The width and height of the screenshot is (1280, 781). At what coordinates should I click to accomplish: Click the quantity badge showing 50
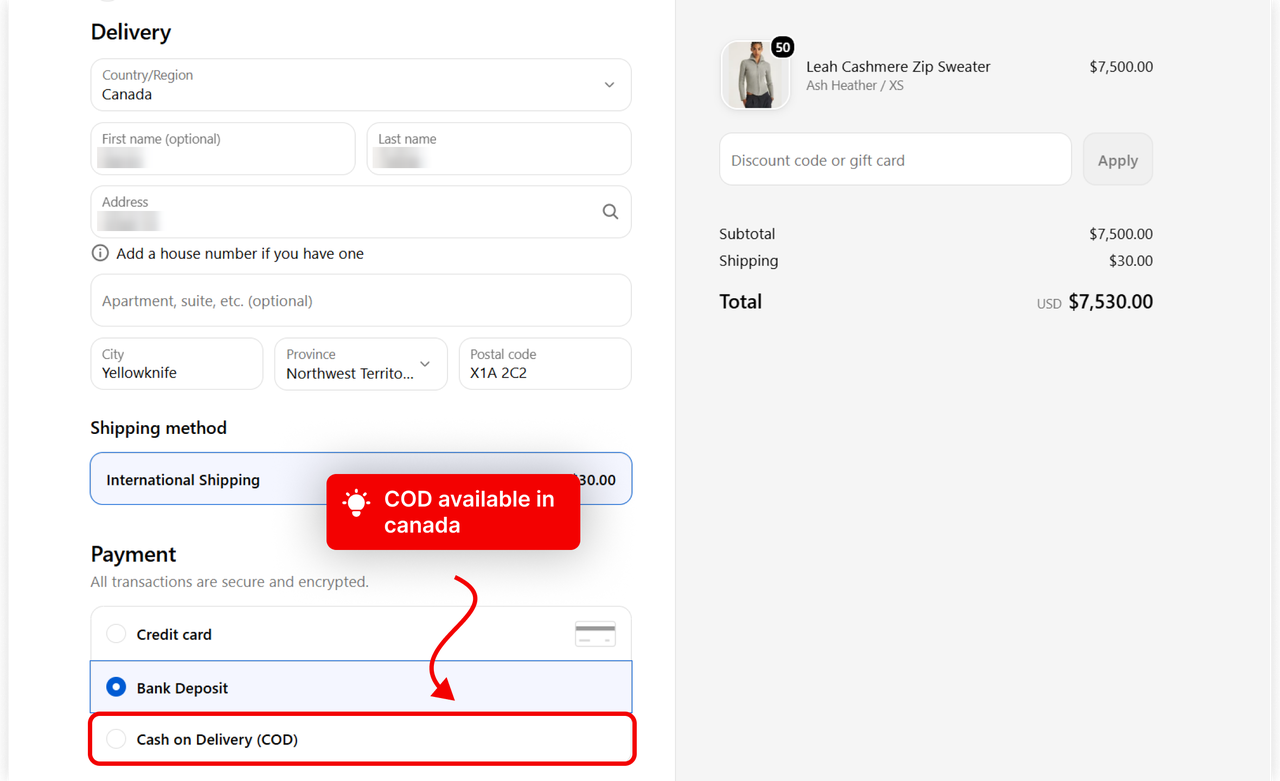783,47
